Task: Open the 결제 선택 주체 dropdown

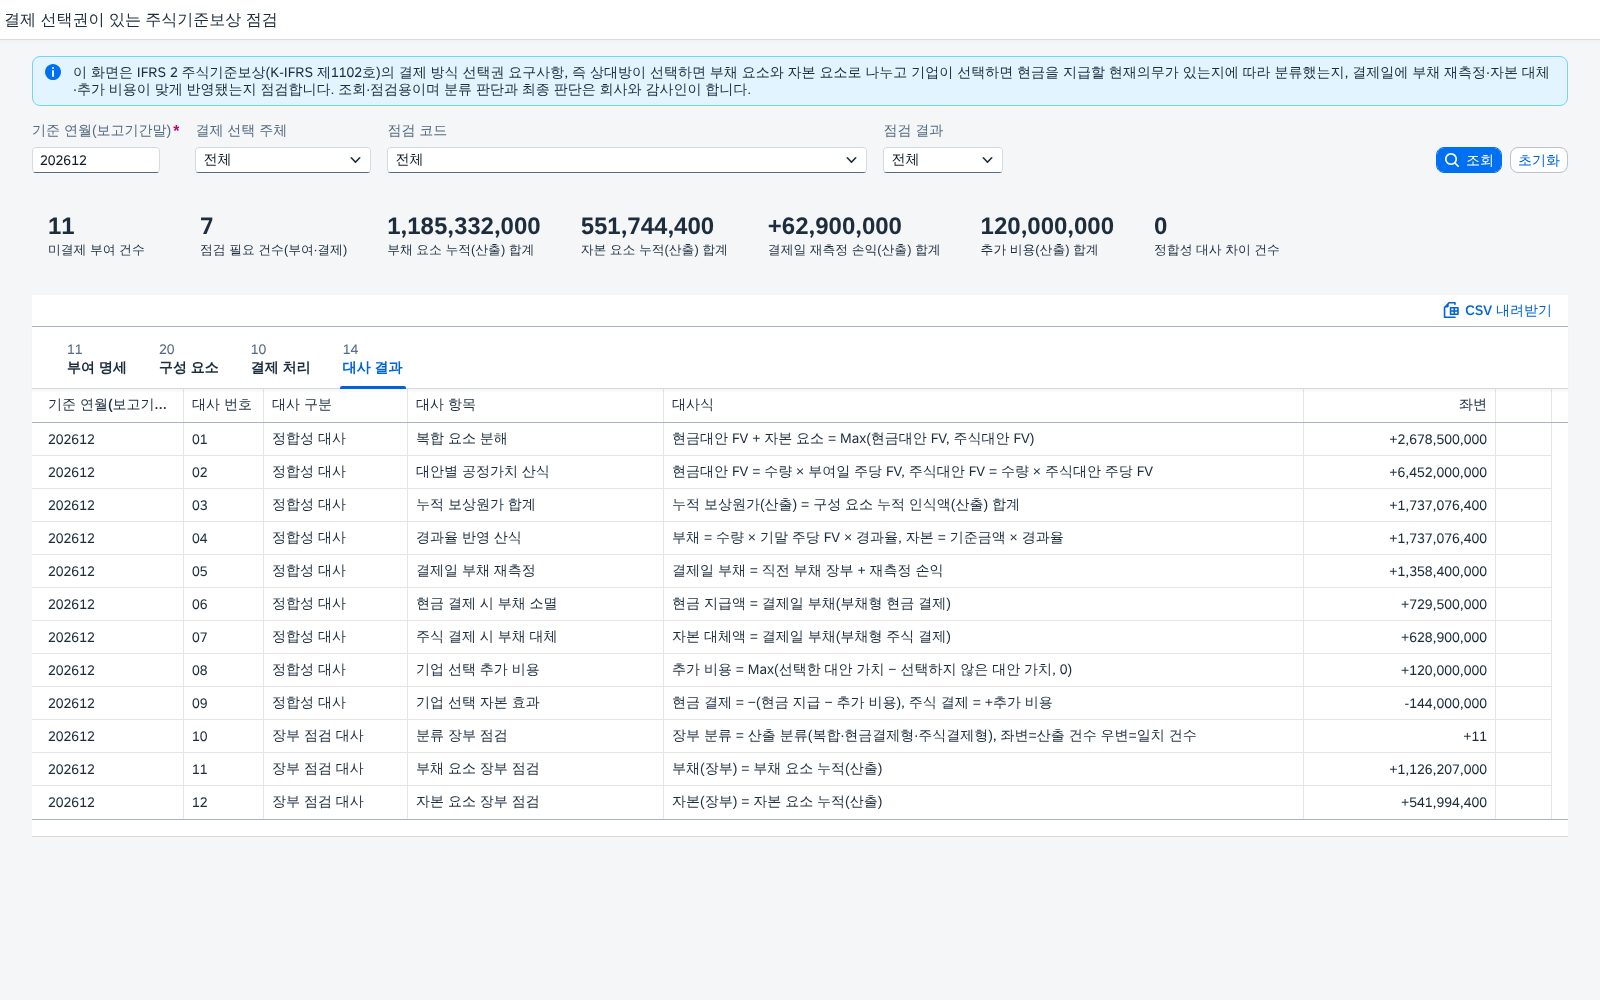Action: (283, 160)
